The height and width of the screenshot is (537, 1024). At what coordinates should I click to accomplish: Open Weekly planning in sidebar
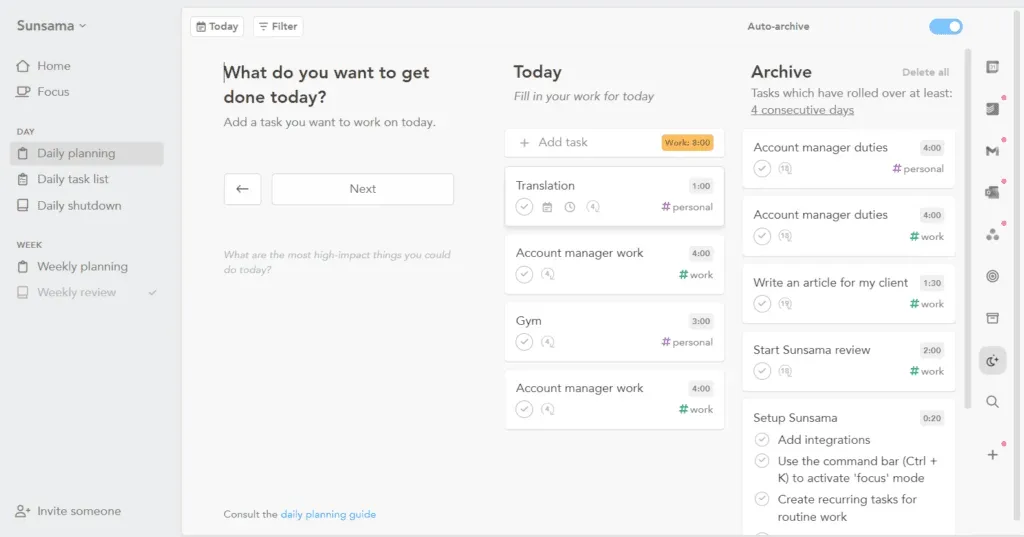[x=82, y=267]
